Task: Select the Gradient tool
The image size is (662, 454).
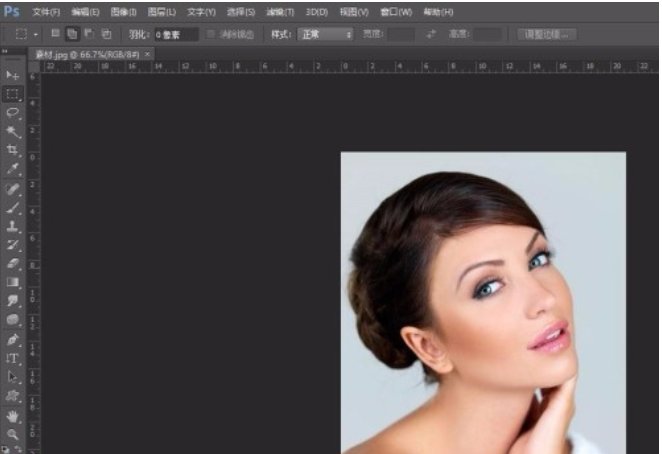Action: click(13, 282)
